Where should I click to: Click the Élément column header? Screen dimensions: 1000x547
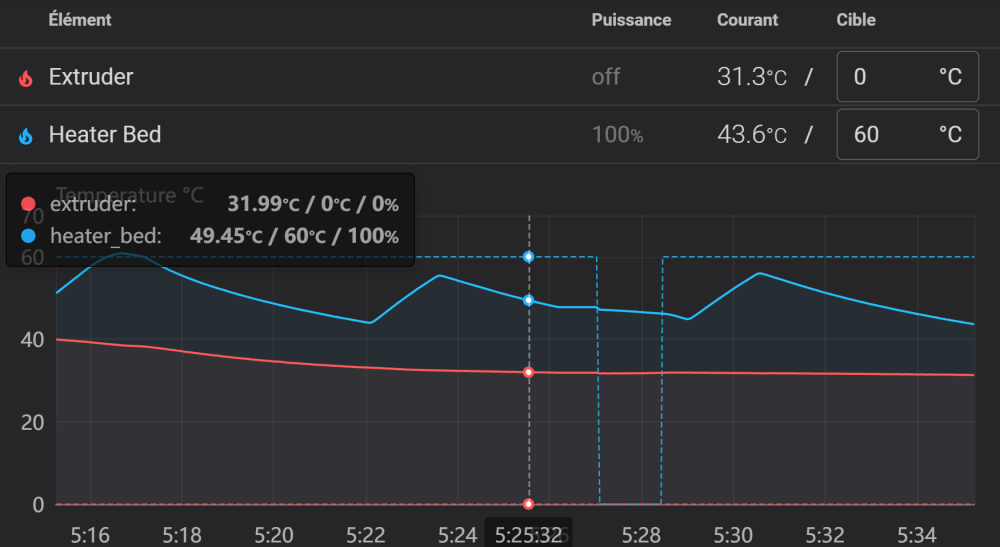[80, 20]
